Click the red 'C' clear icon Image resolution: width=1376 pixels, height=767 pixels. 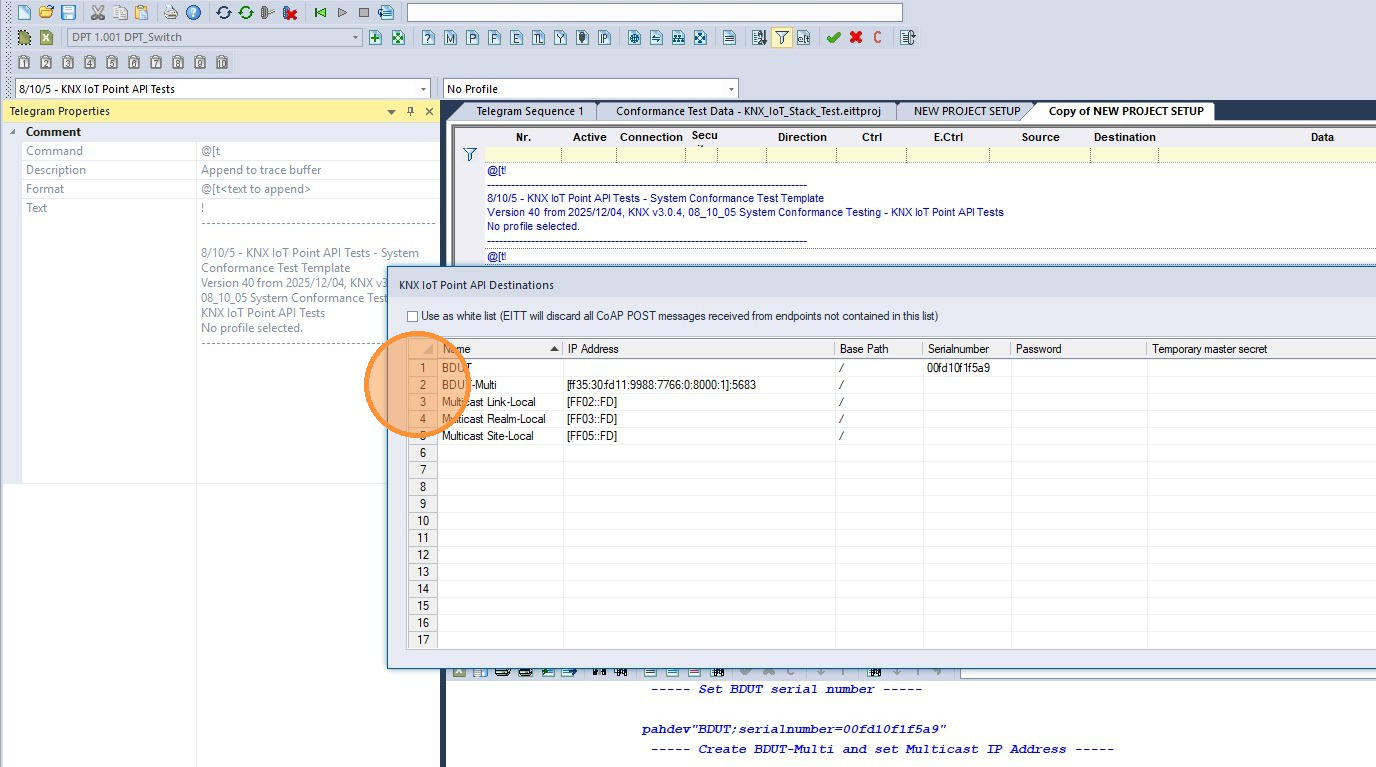pos(878,38)
